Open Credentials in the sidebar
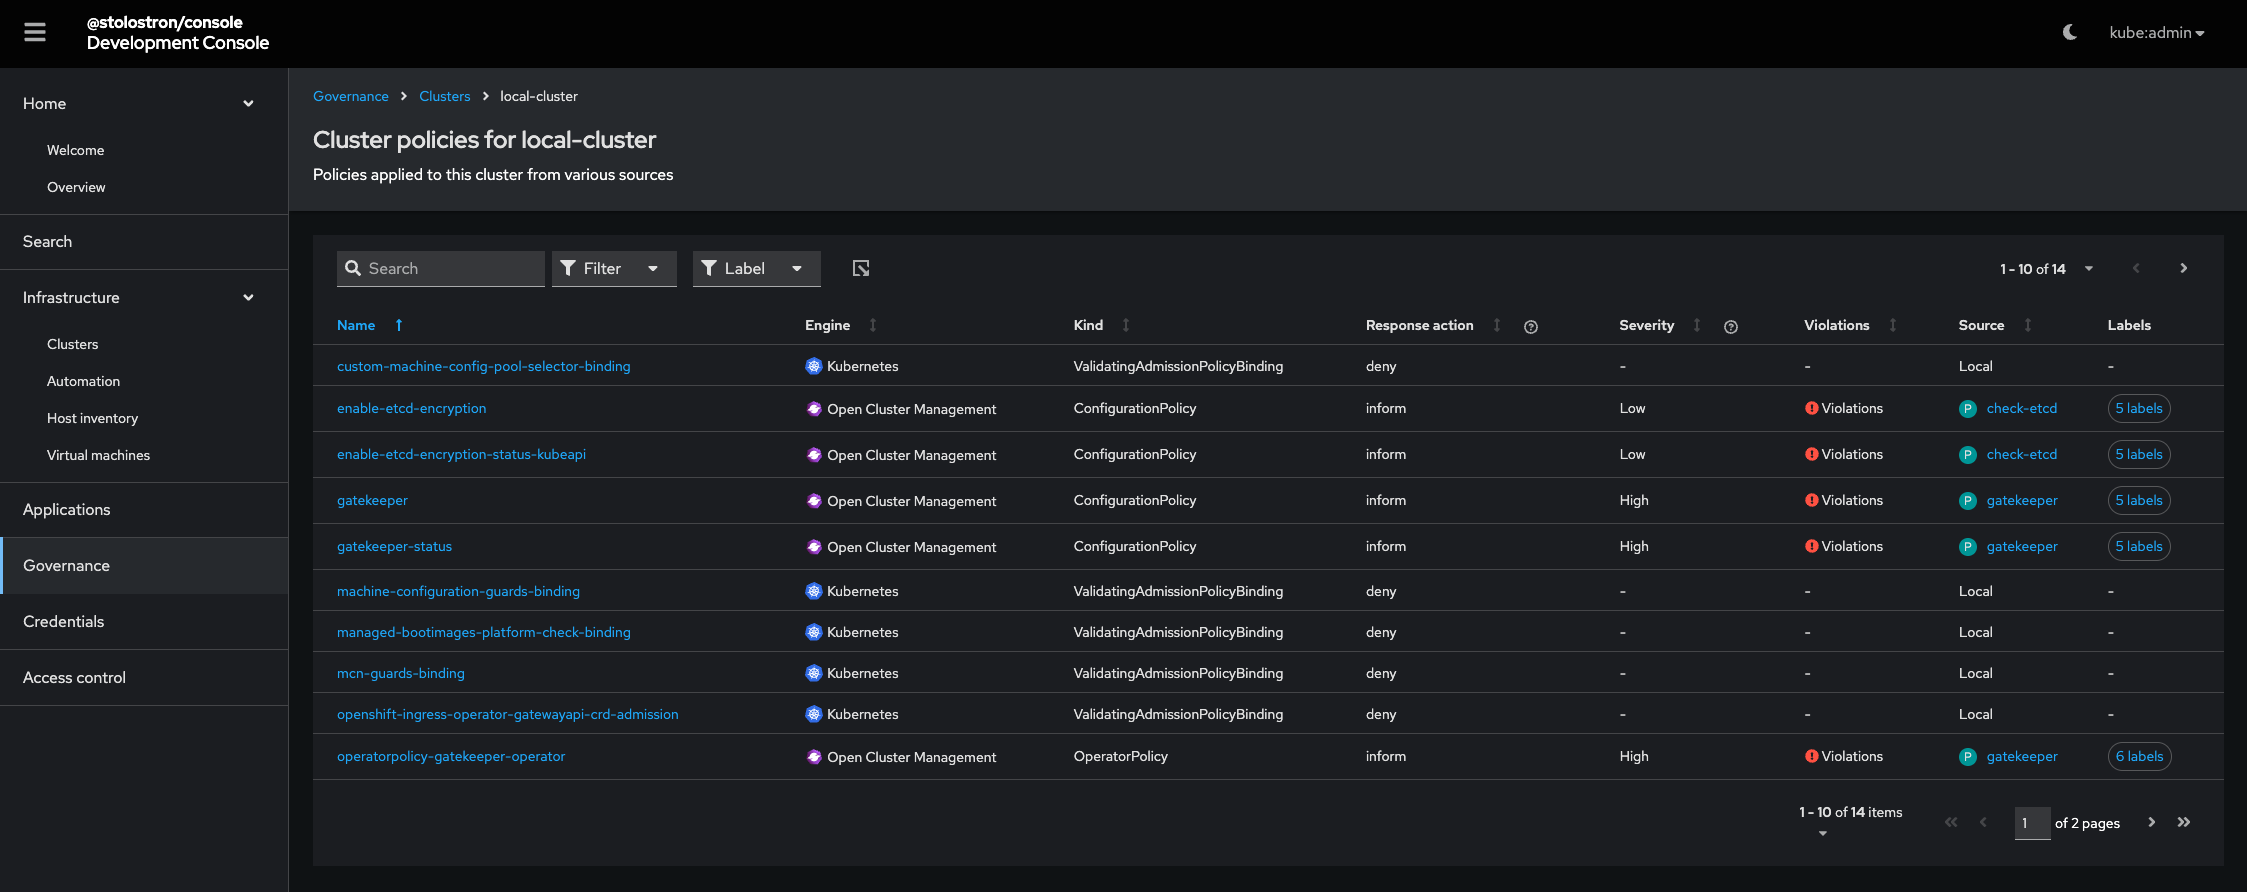The width and height of the screenshot is (2247, 892). click(64, 622)
